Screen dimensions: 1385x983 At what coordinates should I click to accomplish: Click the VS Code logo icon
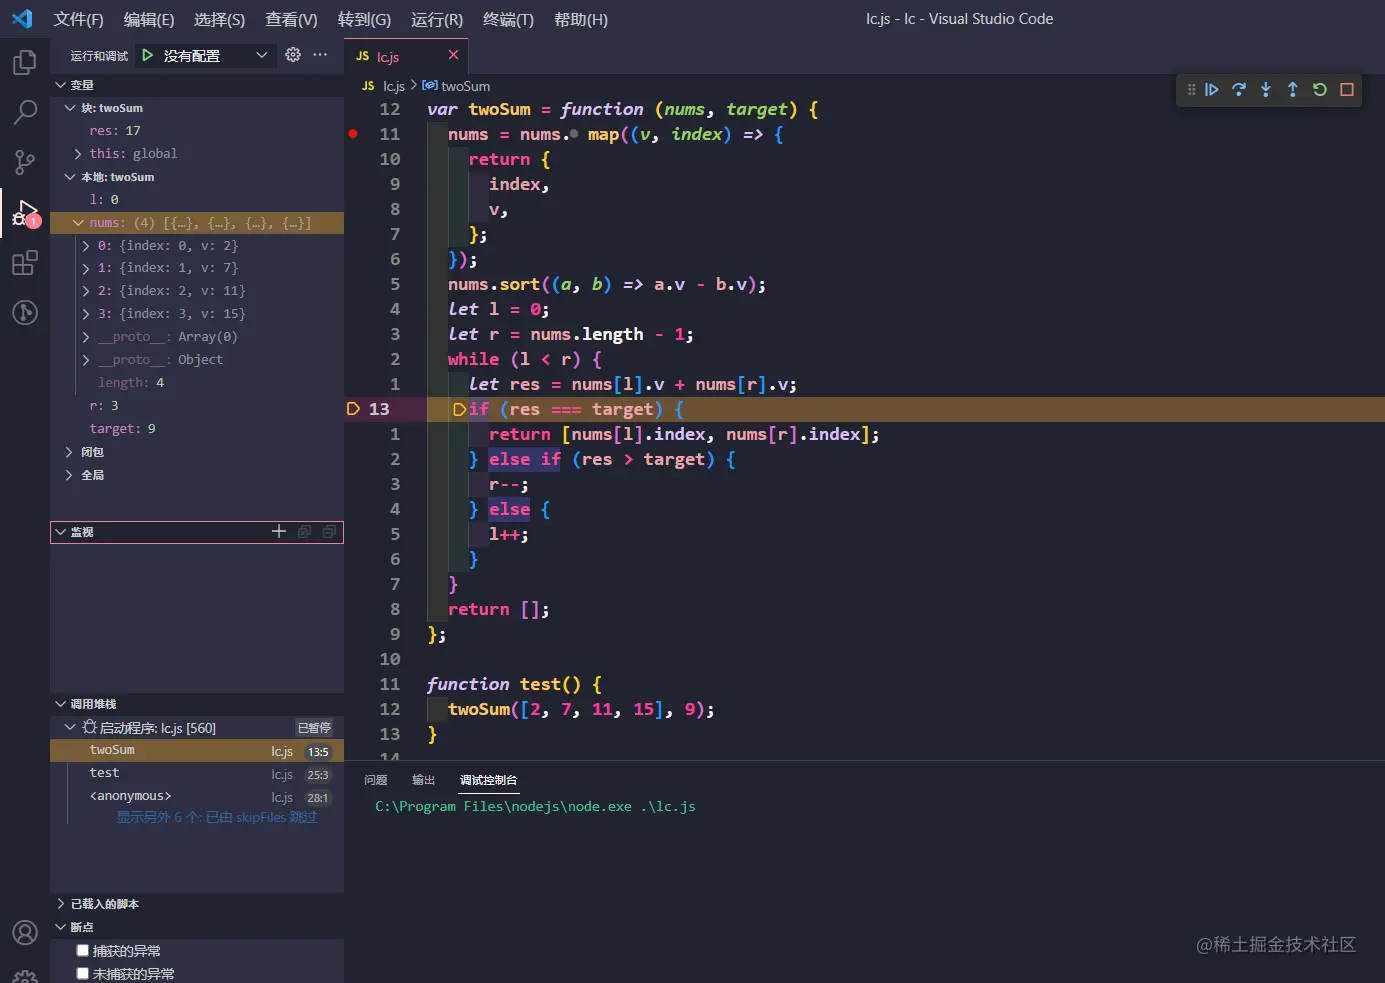[x=22, y=19]
